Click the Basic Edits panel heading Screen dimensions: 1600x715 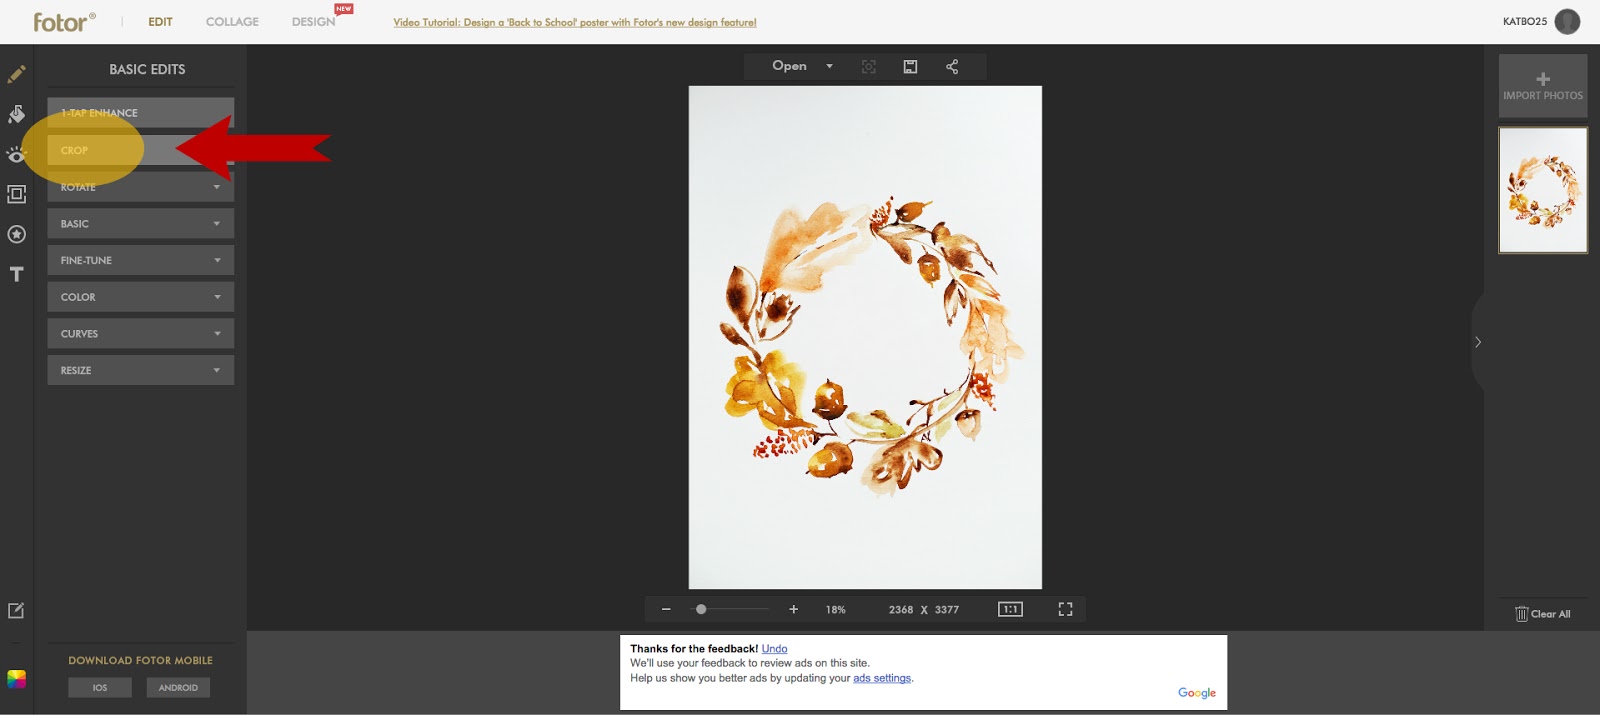tap(147, 70)
